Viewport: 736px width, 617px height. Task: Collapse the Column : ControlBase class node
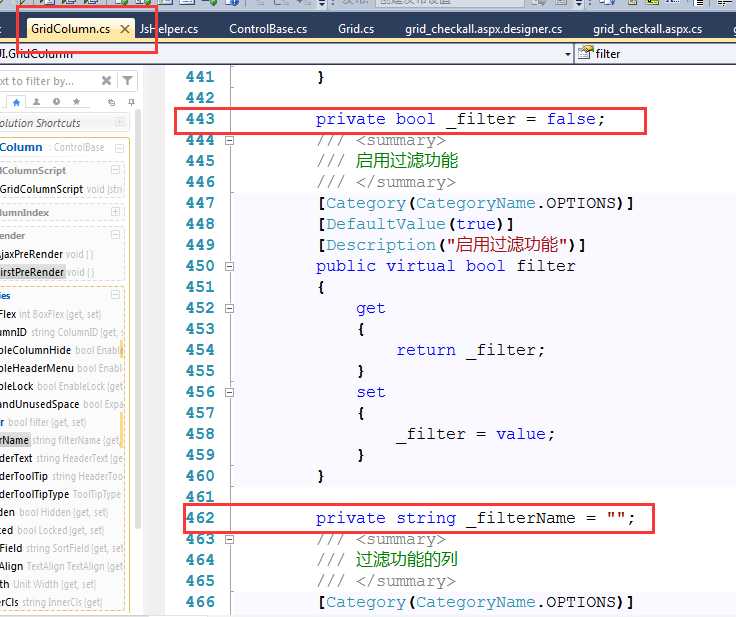point(119,148)
